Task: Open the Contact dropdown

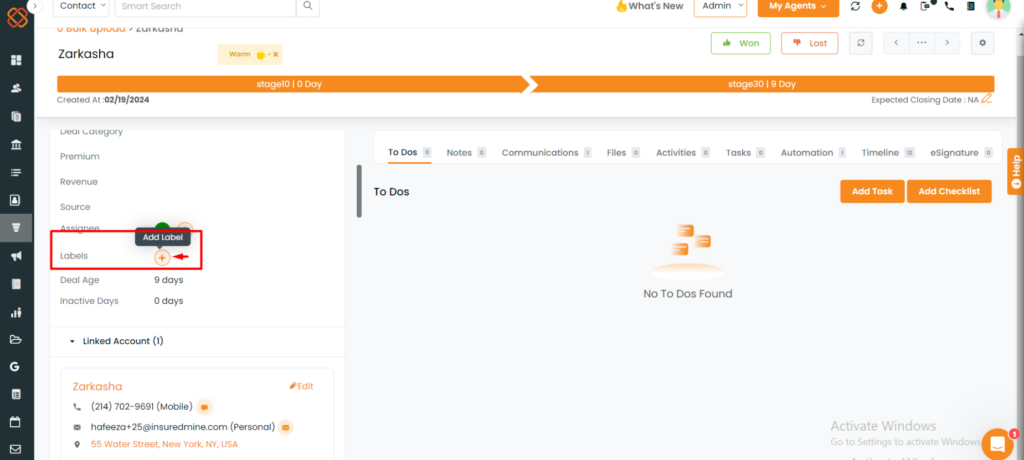Action: coord(81,6)
